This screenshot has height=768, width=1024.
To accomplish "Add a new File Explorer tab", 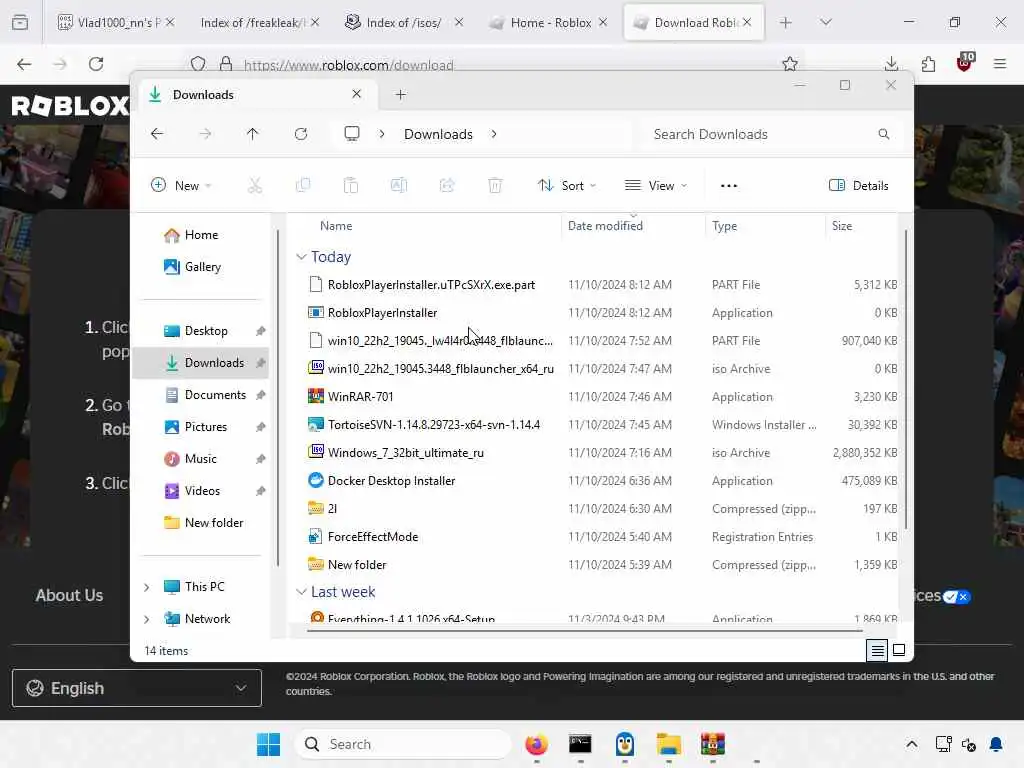I will pyautogui.click(x=400, y=95).
